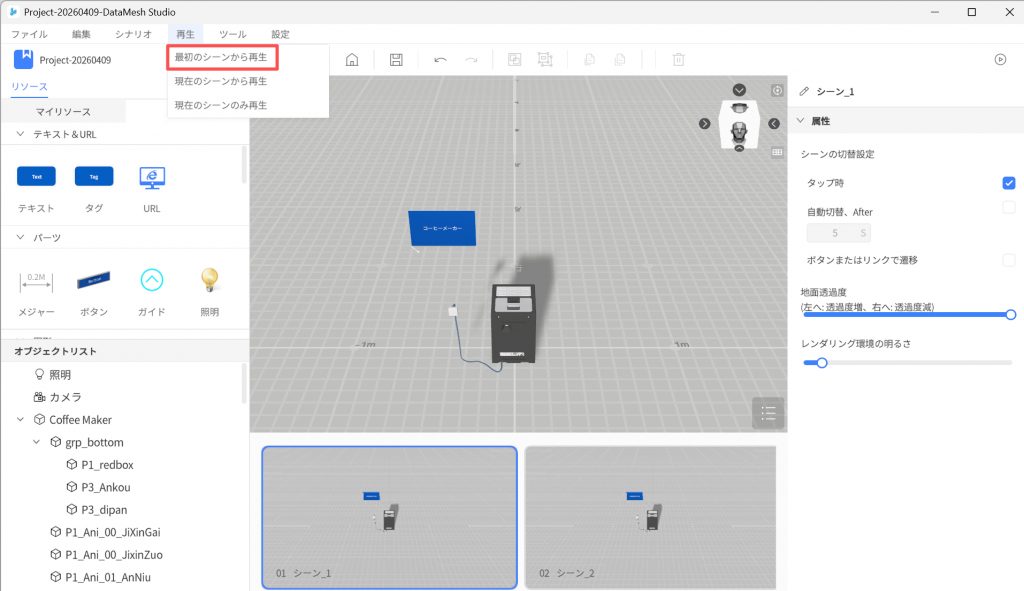Screen dimensions: 1024x591
Task: Collapse the 属性 properties section
Action: tap(800, 121)
